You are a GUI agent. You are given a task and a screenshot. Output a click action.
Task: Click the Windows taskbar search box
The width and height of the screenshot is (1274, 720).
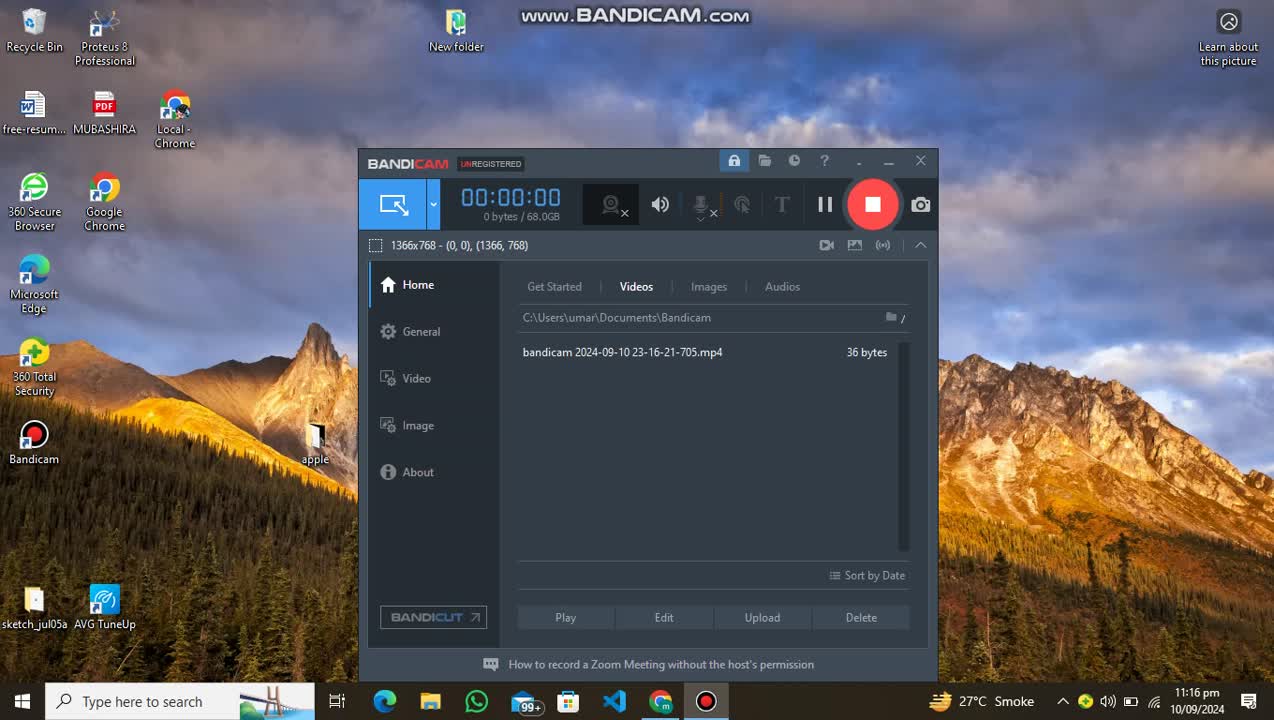point(181,702)
